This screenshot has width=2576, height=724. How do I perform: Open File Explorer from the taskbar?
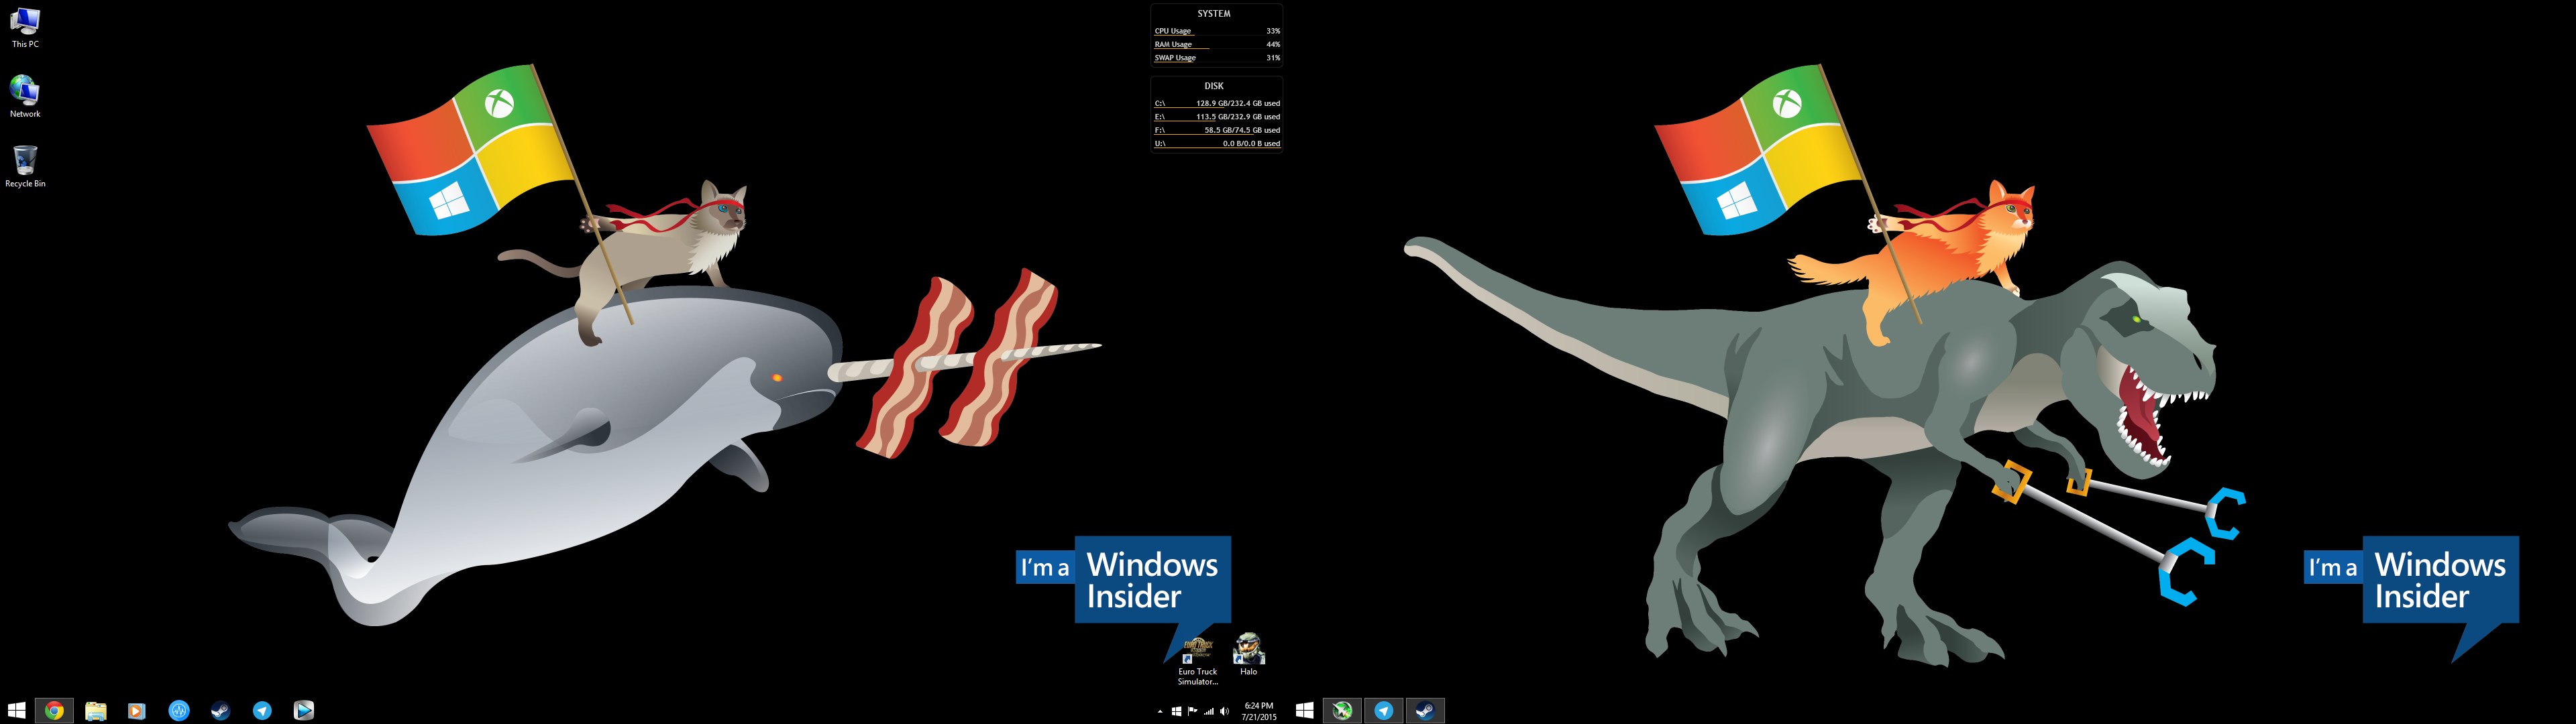[95, 710]
